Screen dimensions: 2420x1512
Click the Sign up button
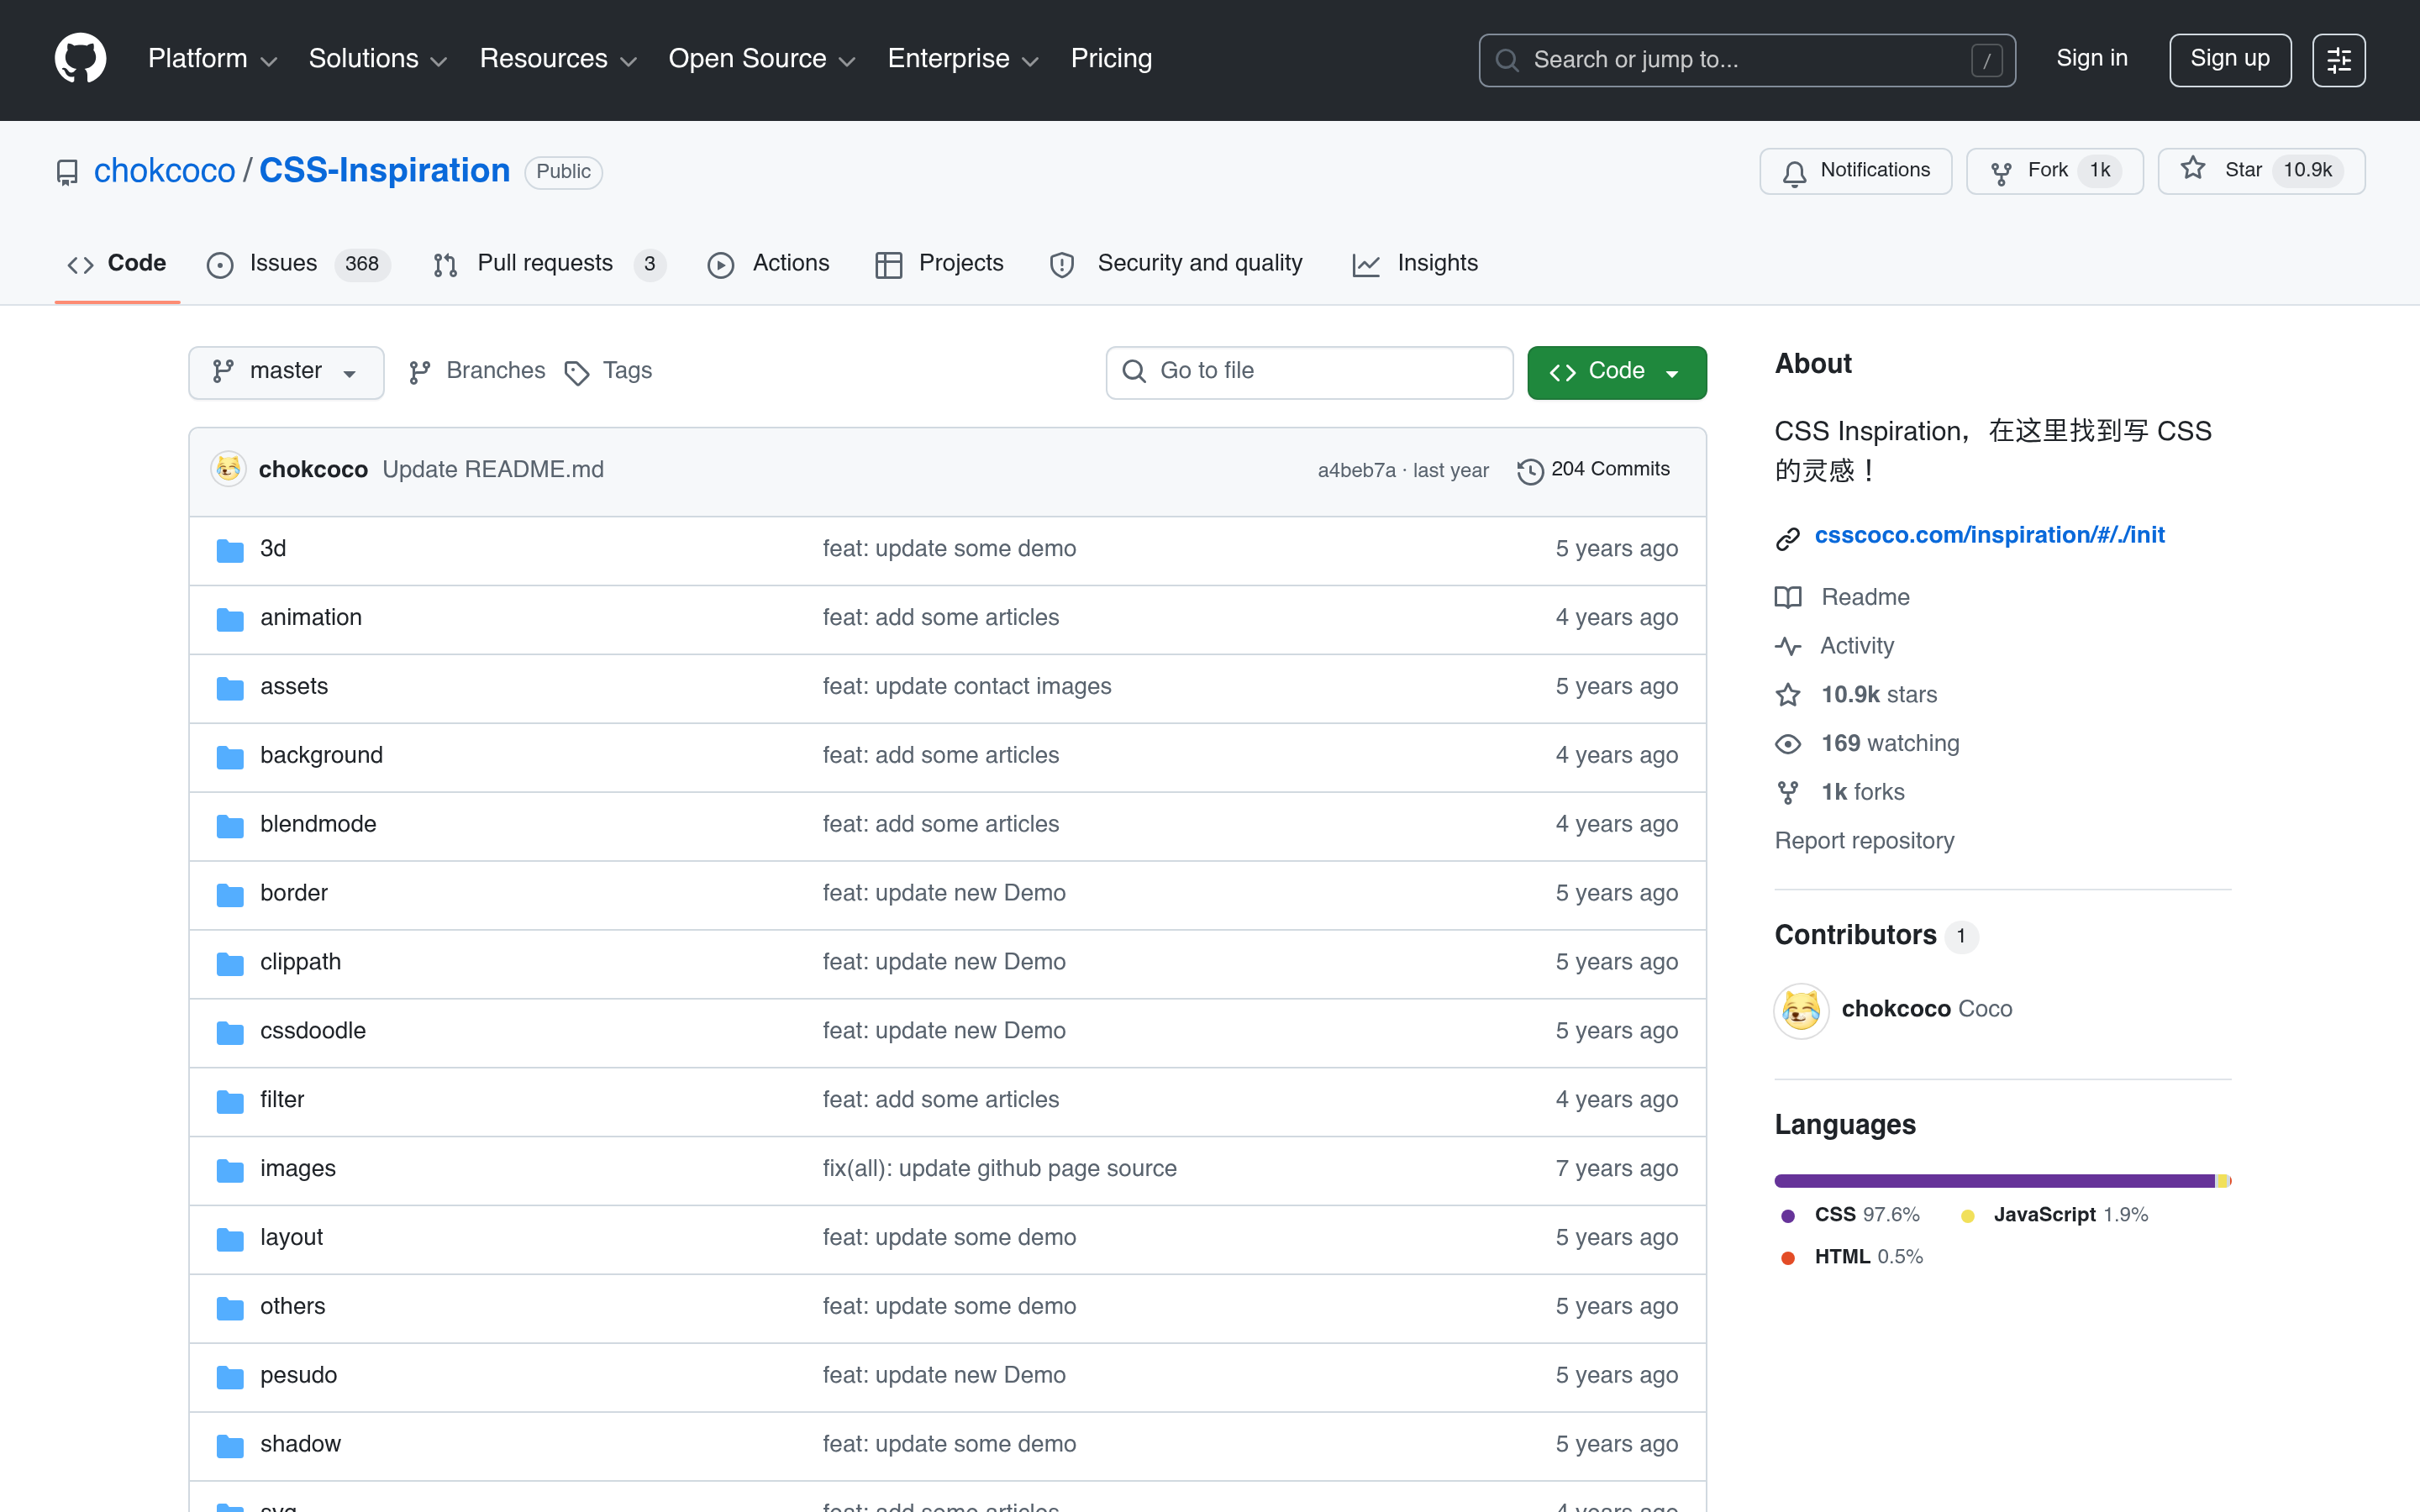[x=2229, y=60]
